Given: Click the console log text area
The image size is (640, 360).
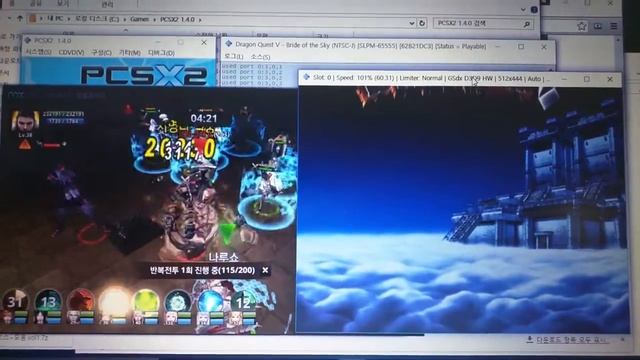Looking at the screenshot, I should click(x=260, y=75).
